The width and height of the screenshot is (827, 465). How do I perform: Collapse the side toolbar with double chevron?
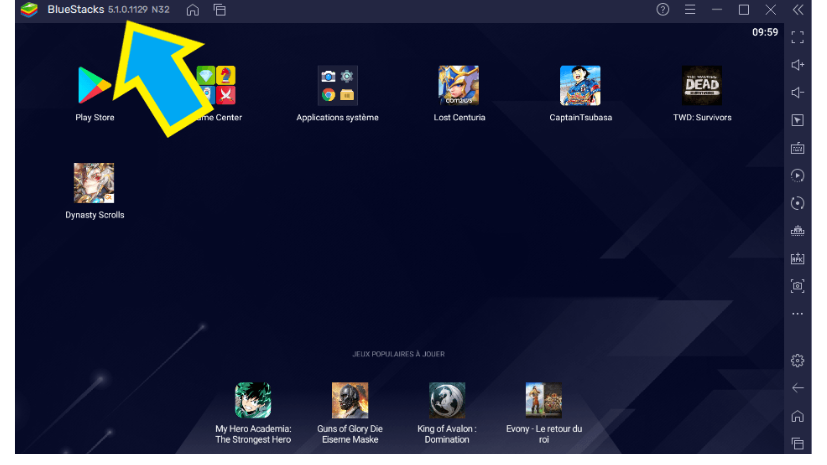[797, 10]
